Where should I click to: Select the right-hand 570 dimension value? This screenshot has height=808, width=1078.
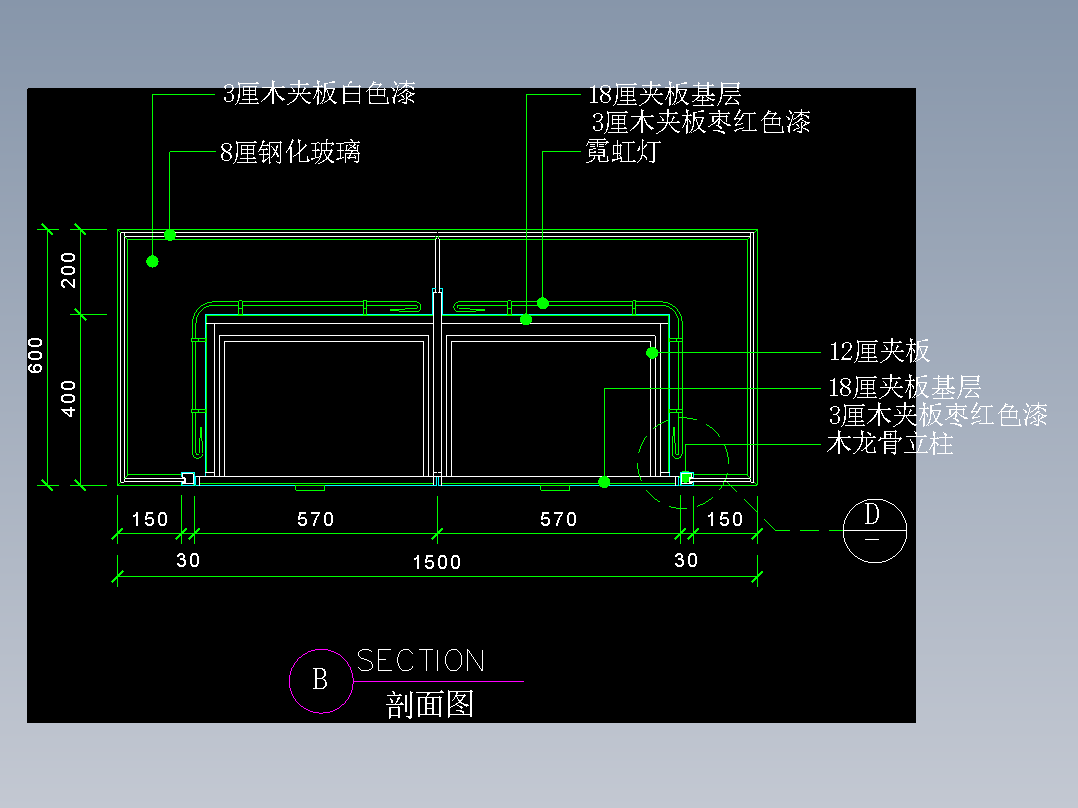tap(558, 519)
